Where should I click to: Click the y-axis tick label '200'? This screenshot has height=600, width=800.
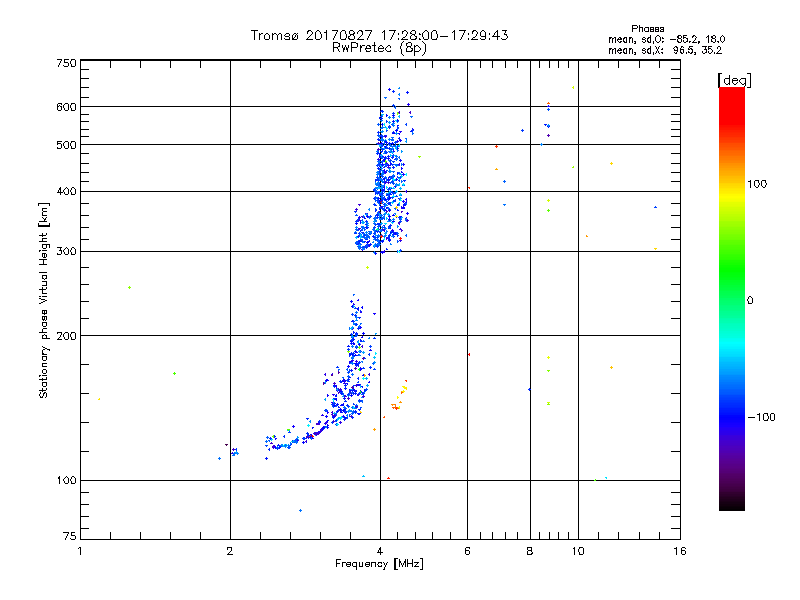66,336
